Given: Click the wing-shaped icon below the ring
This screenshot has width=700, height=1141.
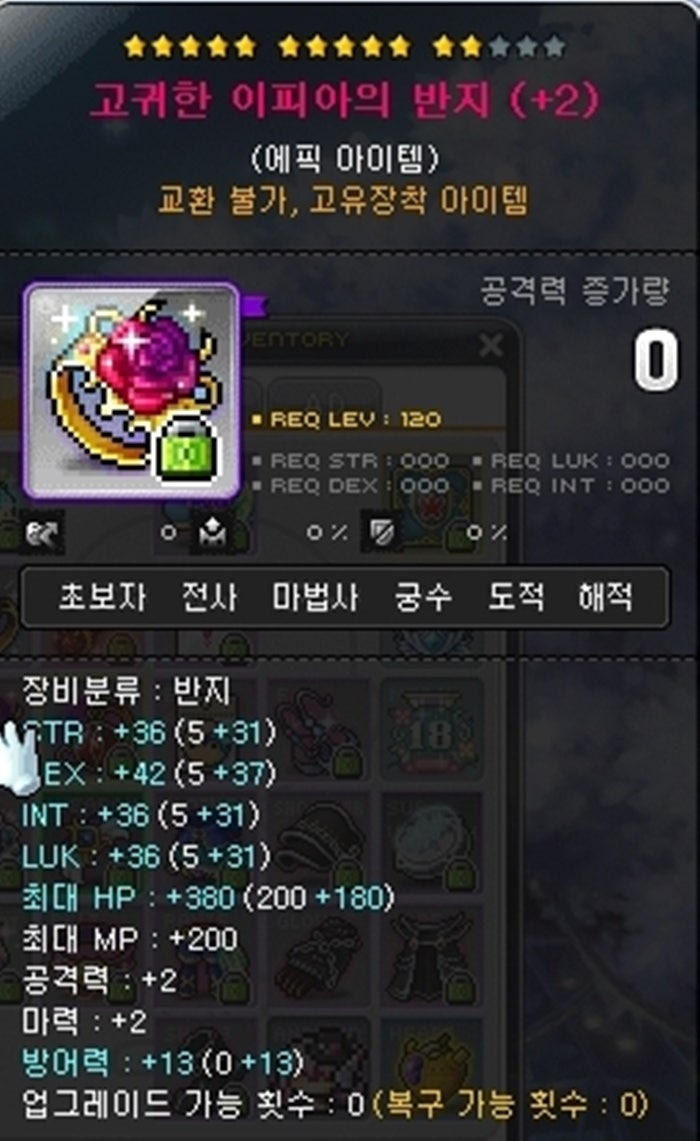Looking at the screenshot, I should click(41, 533).
